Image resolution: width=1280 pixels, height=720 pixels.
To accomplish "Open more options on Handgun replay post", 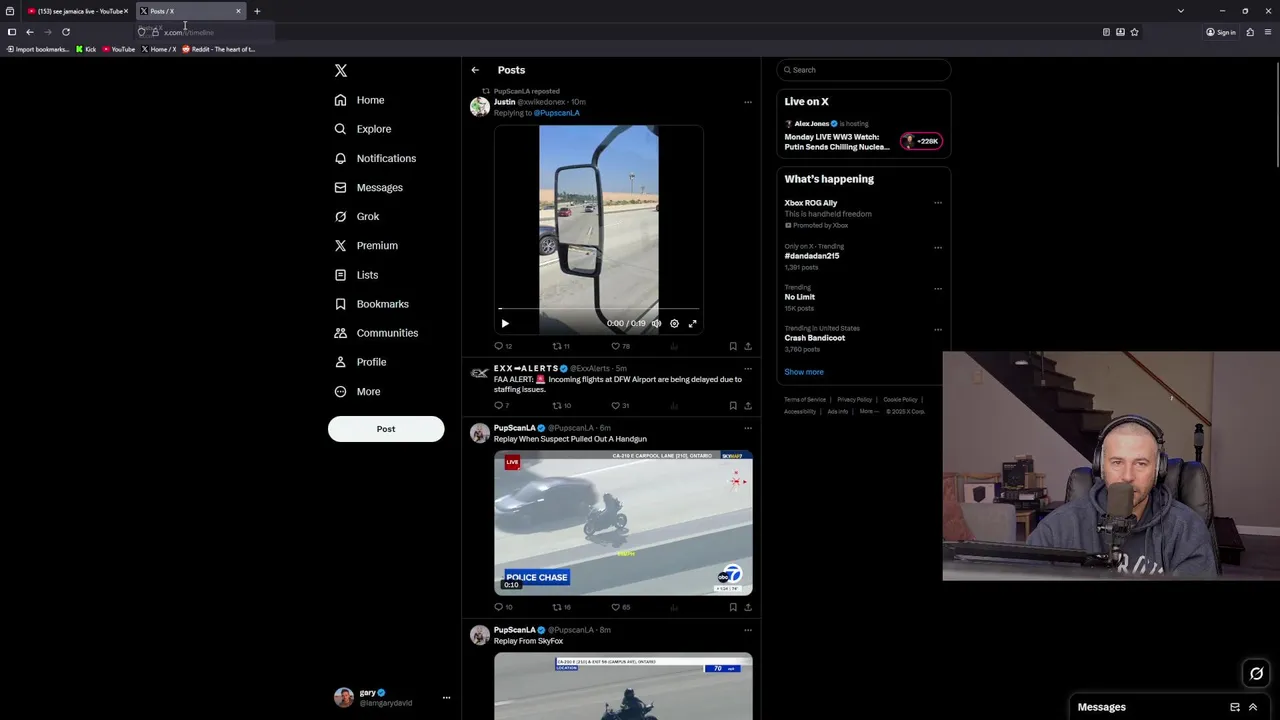I will click(x=747, y=428).
